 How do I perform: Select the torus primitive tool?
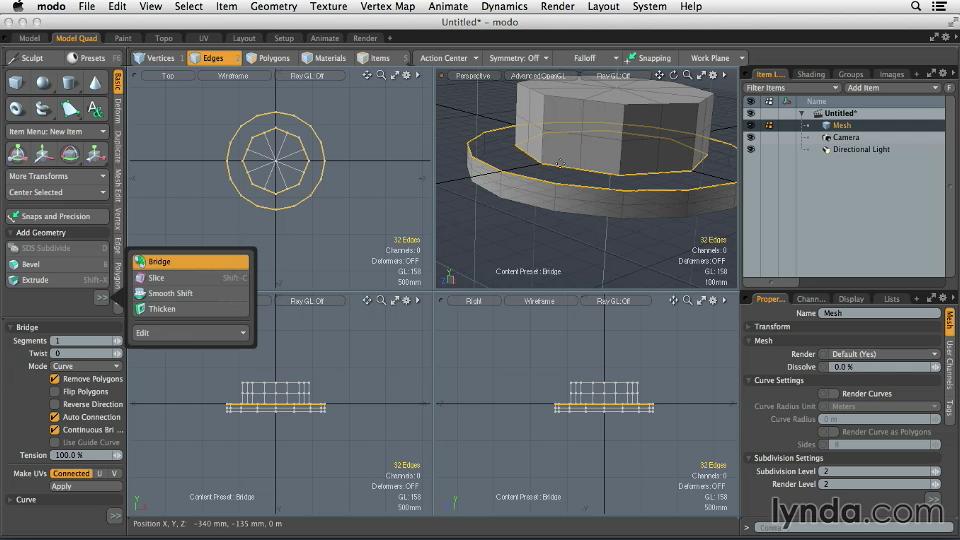17,109
